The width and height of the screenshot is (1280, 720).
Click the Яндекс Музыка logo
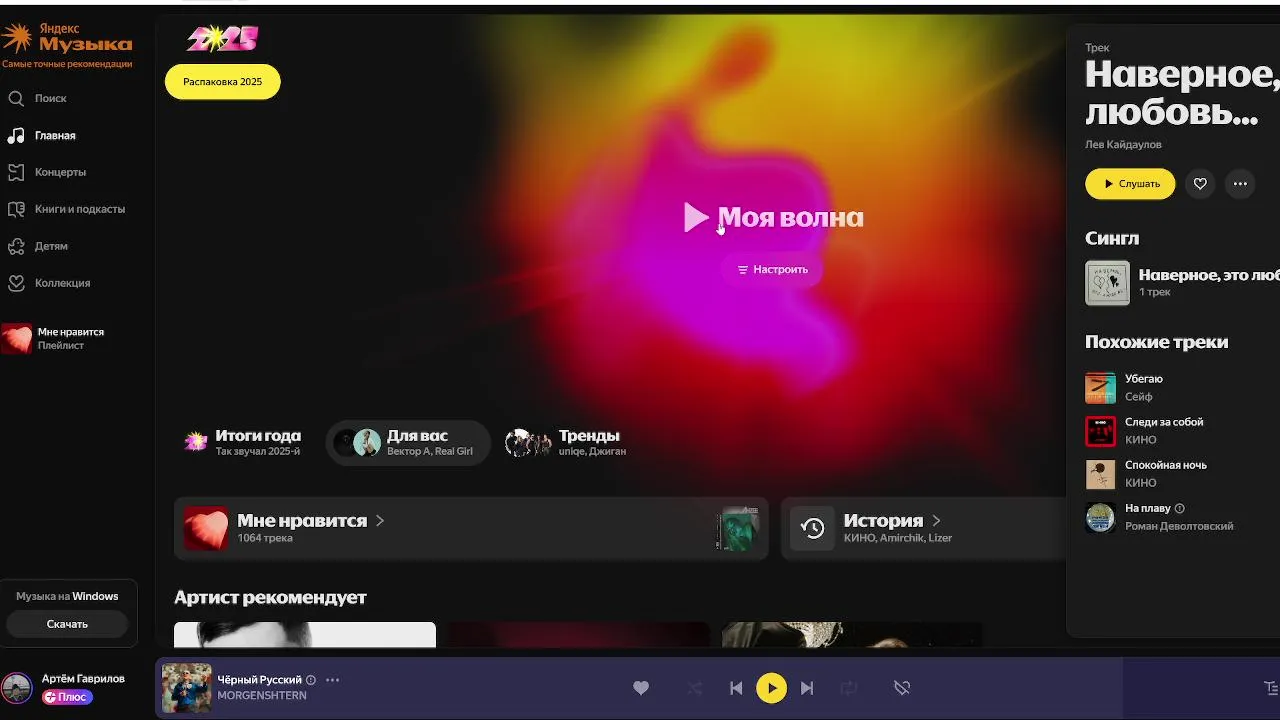coord(66,40)
